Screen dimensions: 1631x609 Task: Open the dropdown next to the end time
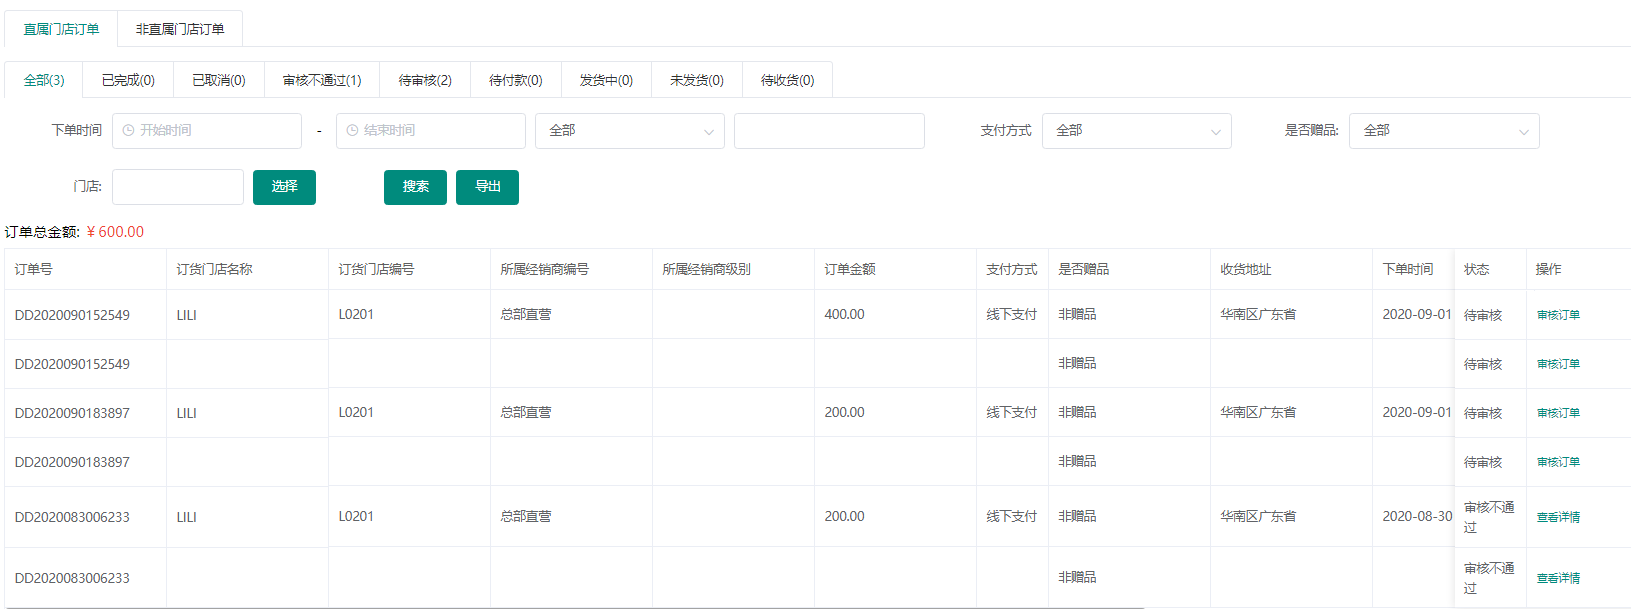tap(629, 131)
